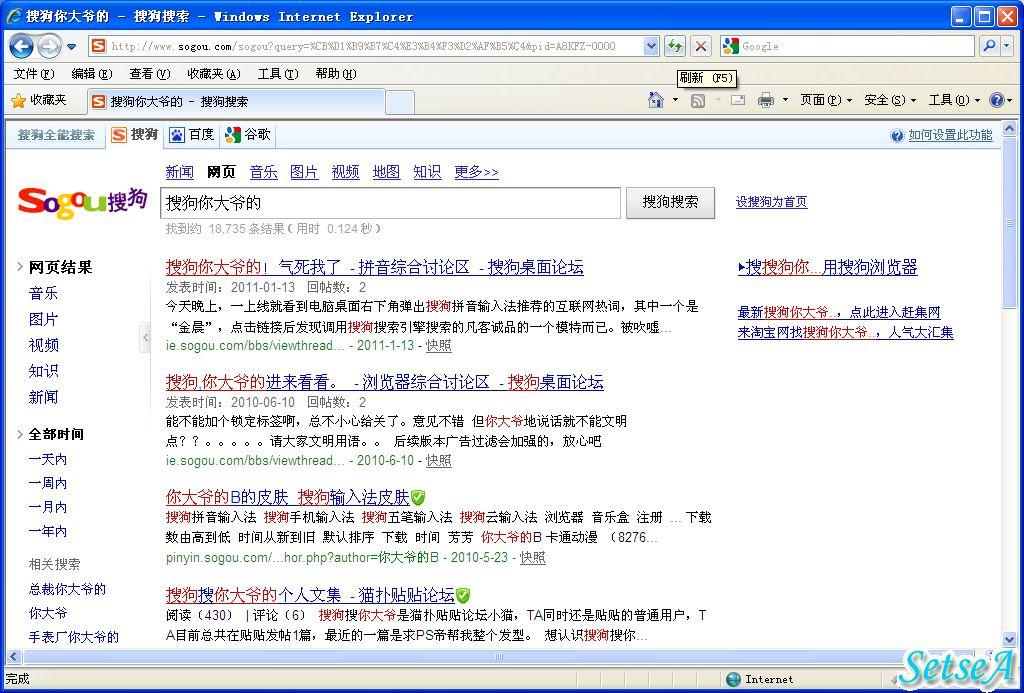Open a new blank tab

click(400, 103)
